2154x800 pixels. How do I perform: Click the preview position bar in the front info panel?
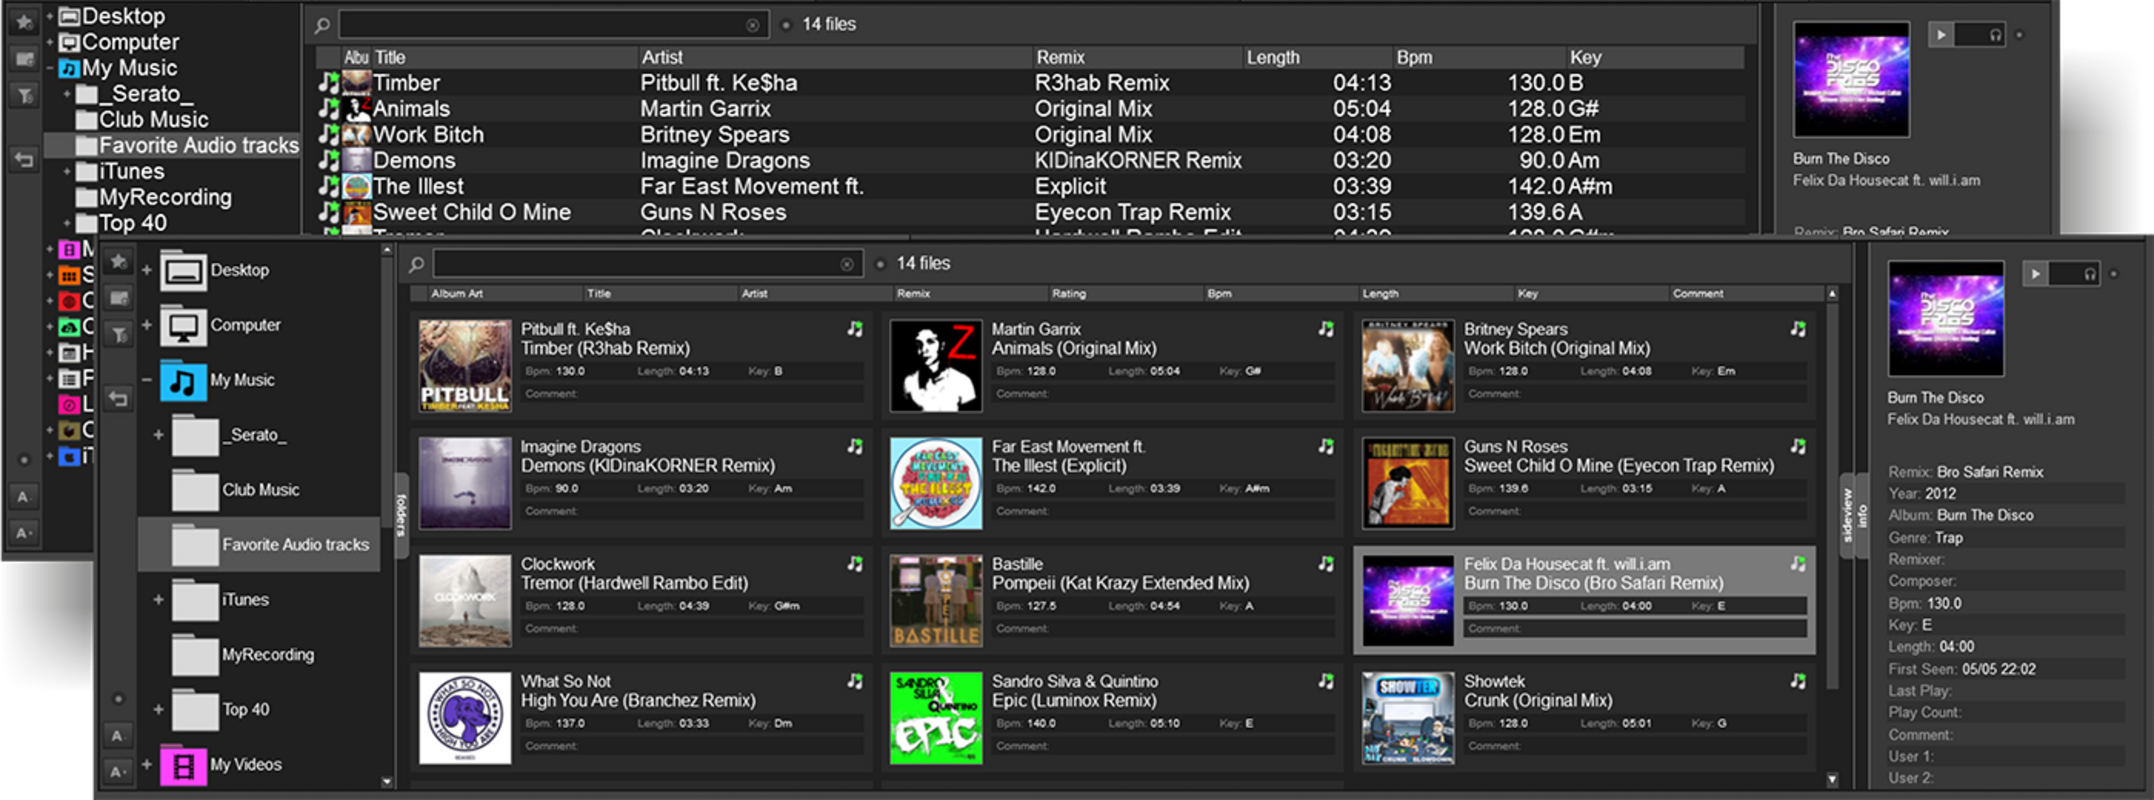point(2064,274)
